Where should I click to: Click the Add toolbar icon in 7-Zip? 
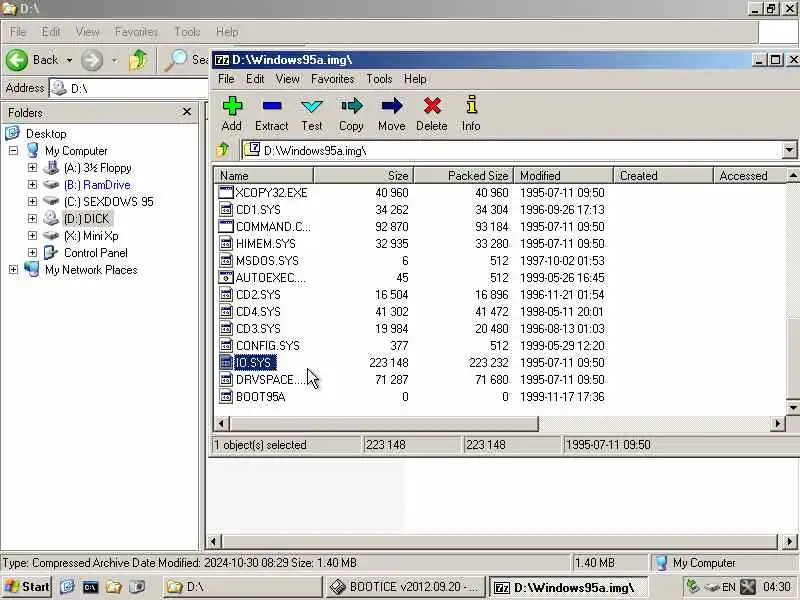(232, 106)
